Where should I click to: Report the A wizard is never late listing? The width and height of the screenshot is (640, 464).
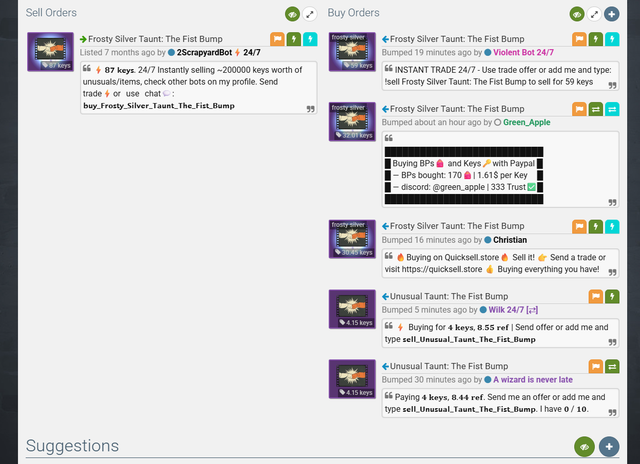[596, 366]
